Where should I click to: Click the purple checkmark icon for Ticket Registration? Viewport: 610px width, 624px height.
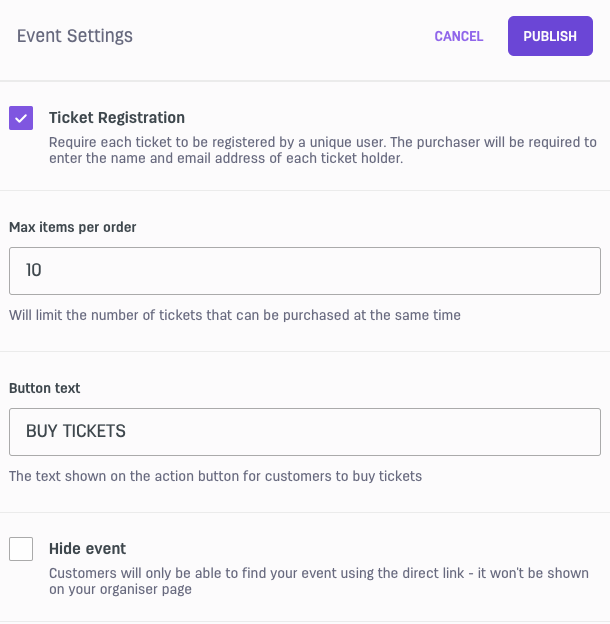[21, 118]
